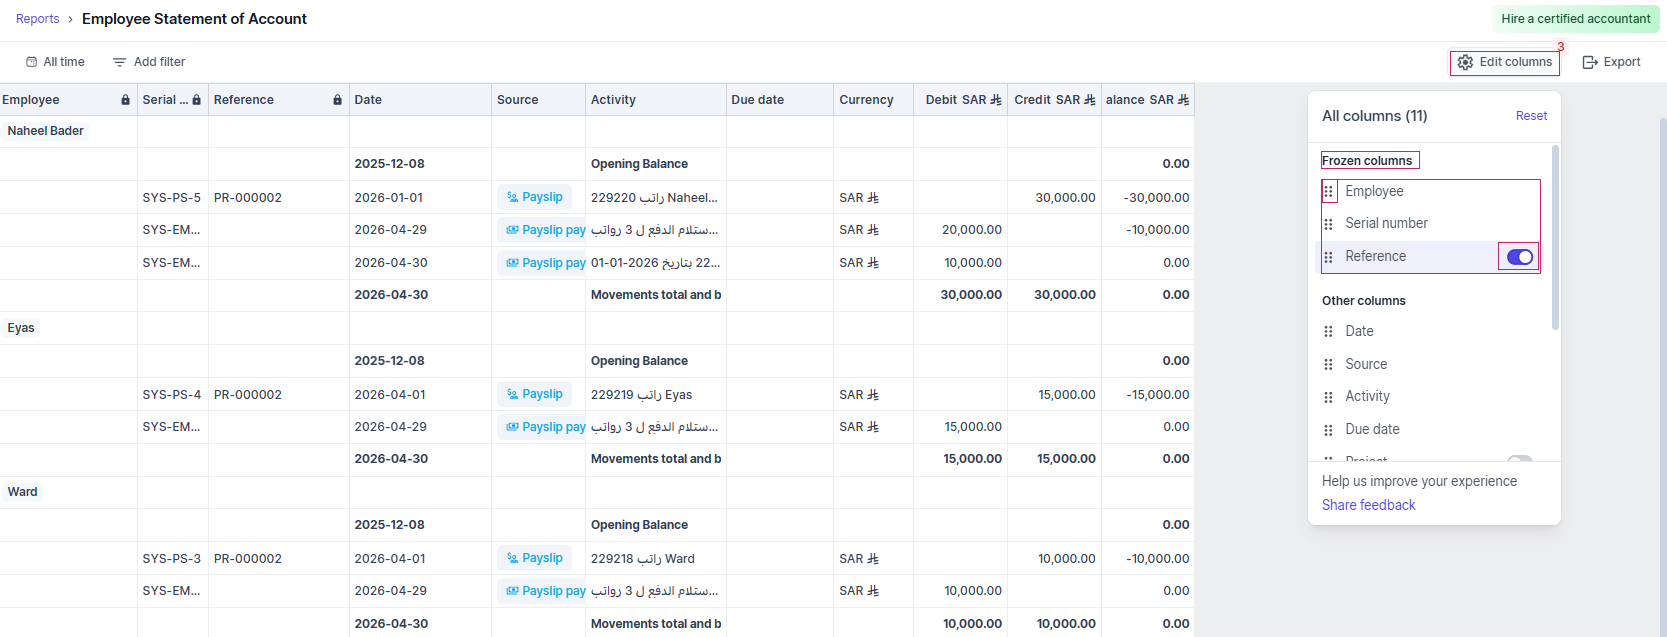Image resolution: width=1667 pixels, height=637 pixels.
Task: Open the Add filter menu
Action: pos(149,62)
